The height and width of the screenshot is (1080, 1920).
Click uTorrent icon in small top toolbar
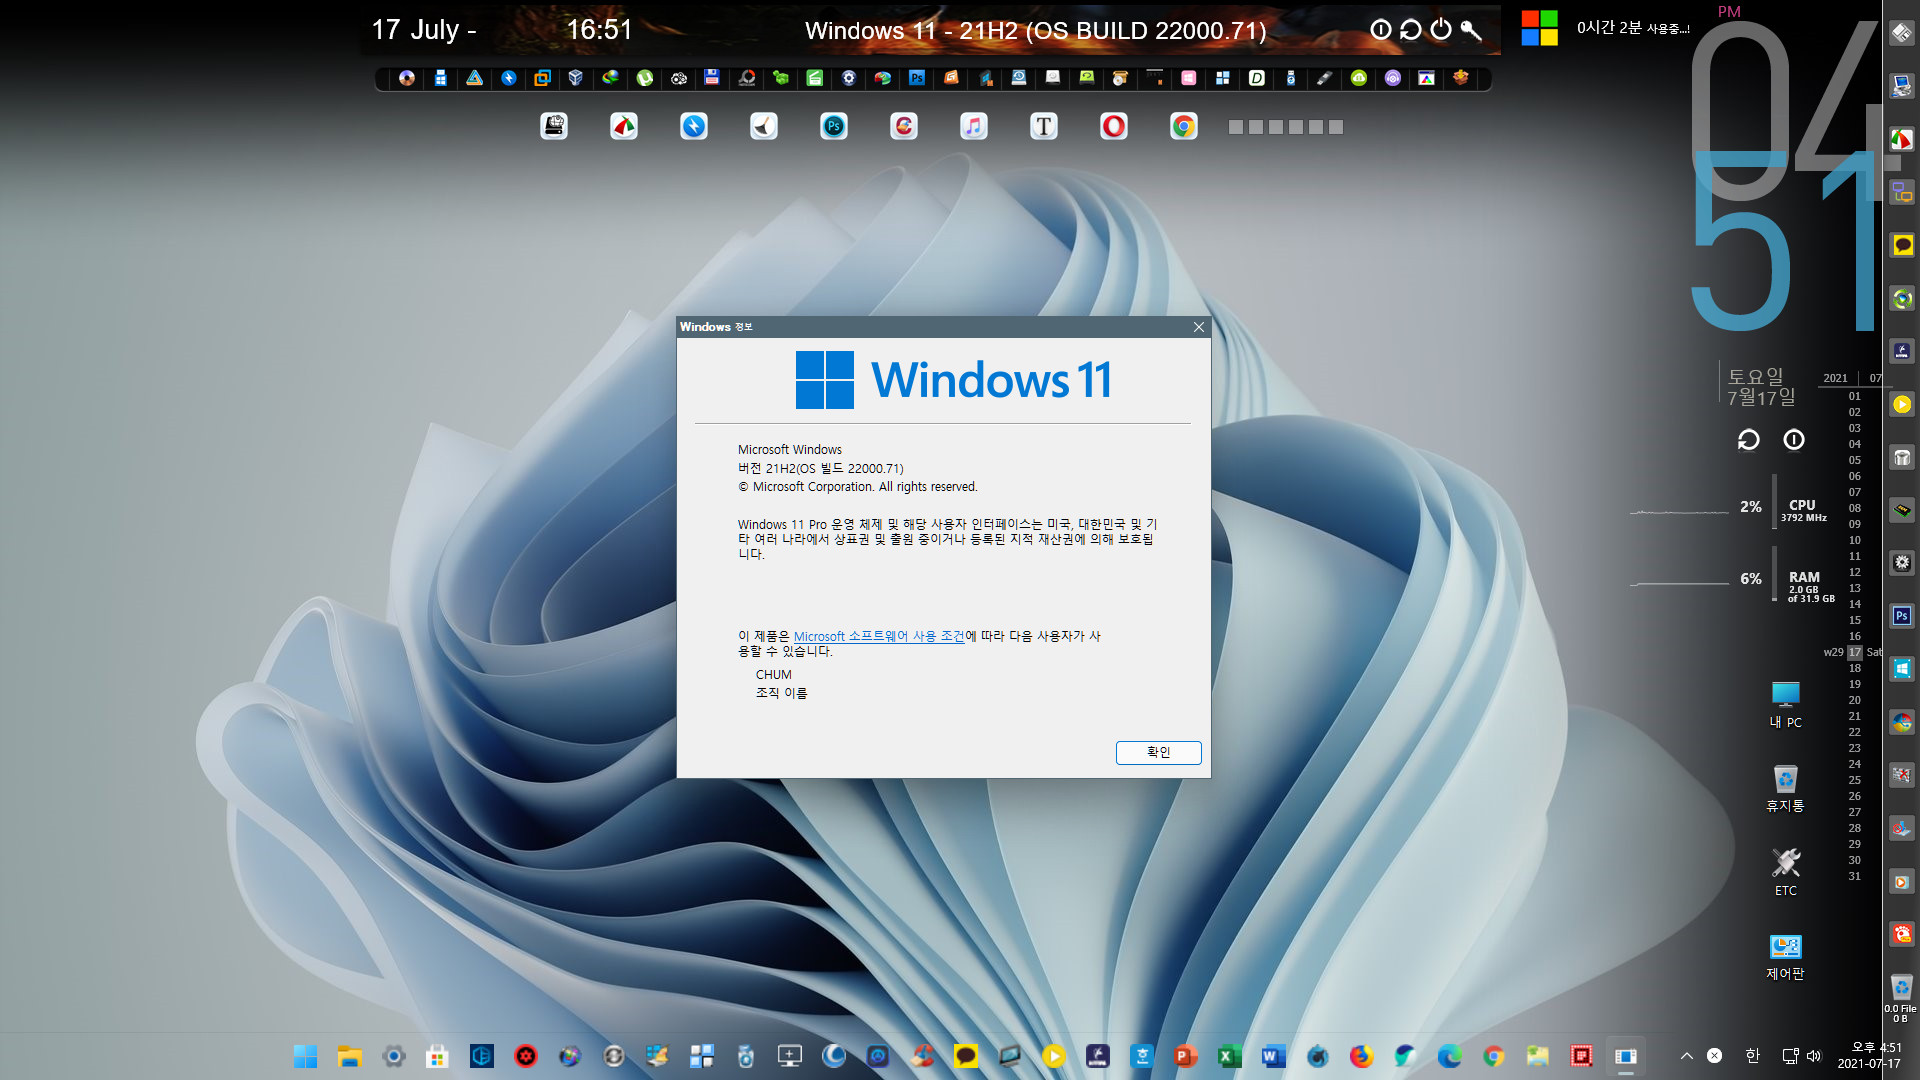point(645,78)
